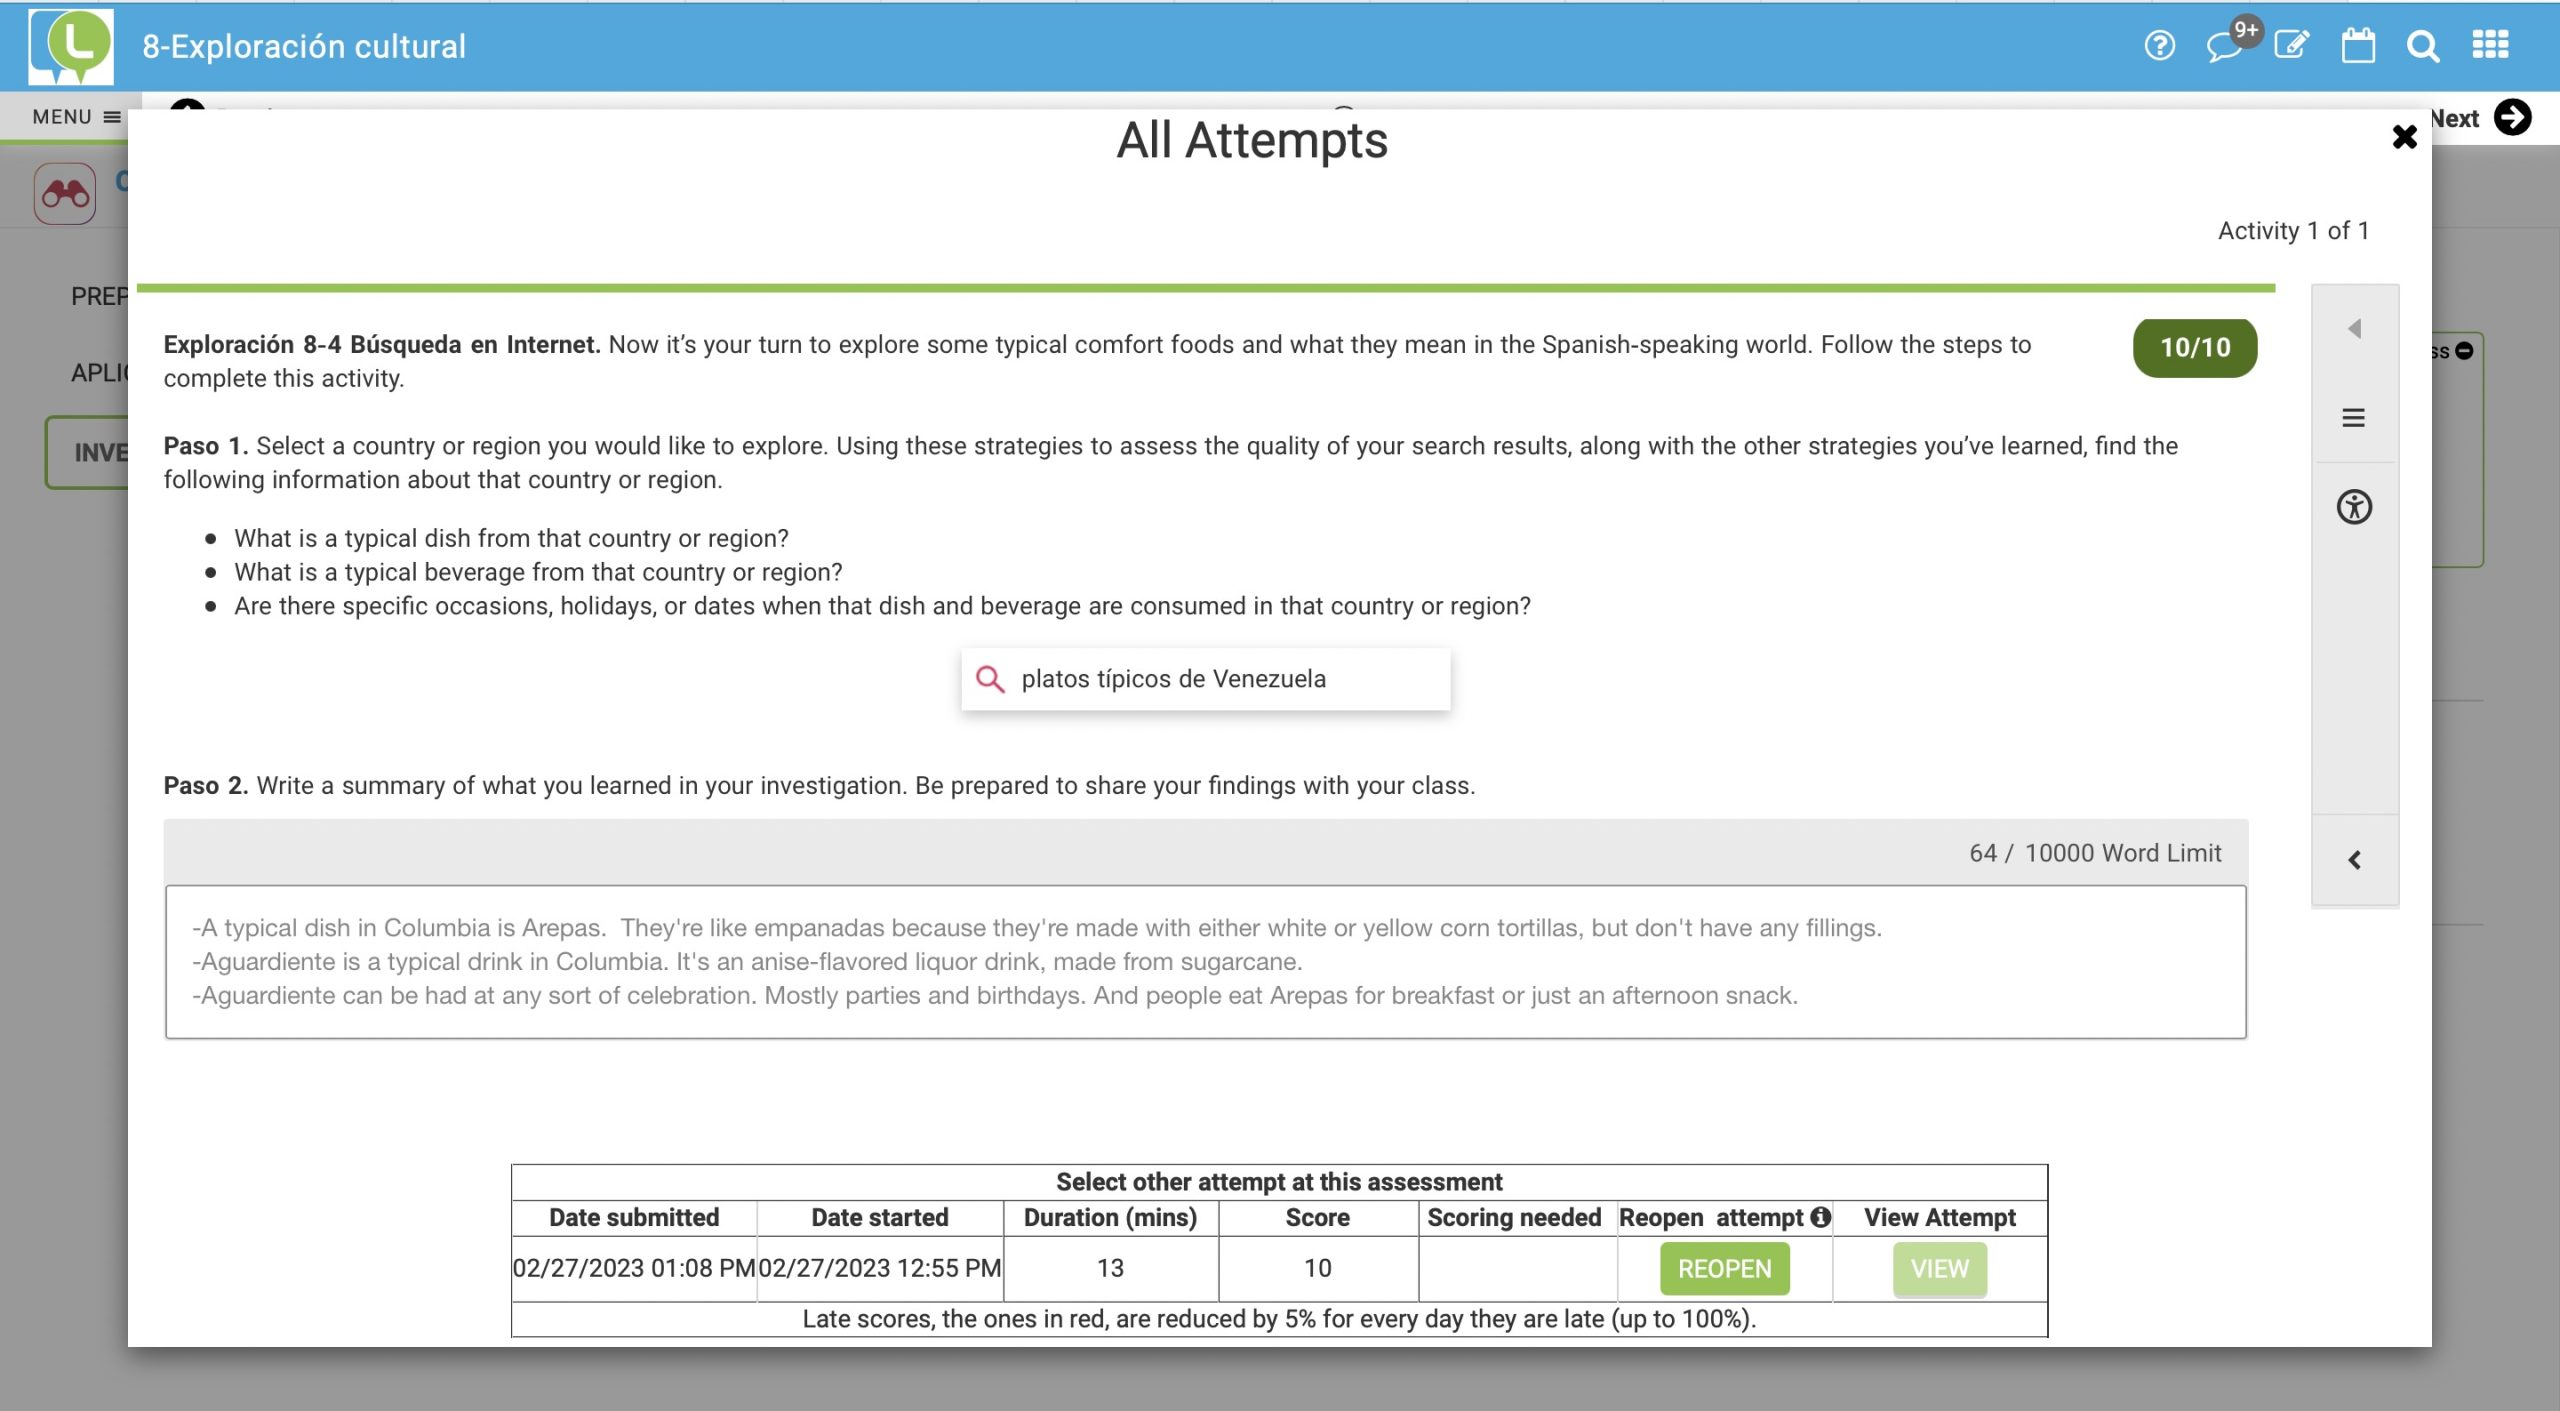Open the help question mark icon
Viewport: 2560px width, 1411px height.
(2159, 46)
